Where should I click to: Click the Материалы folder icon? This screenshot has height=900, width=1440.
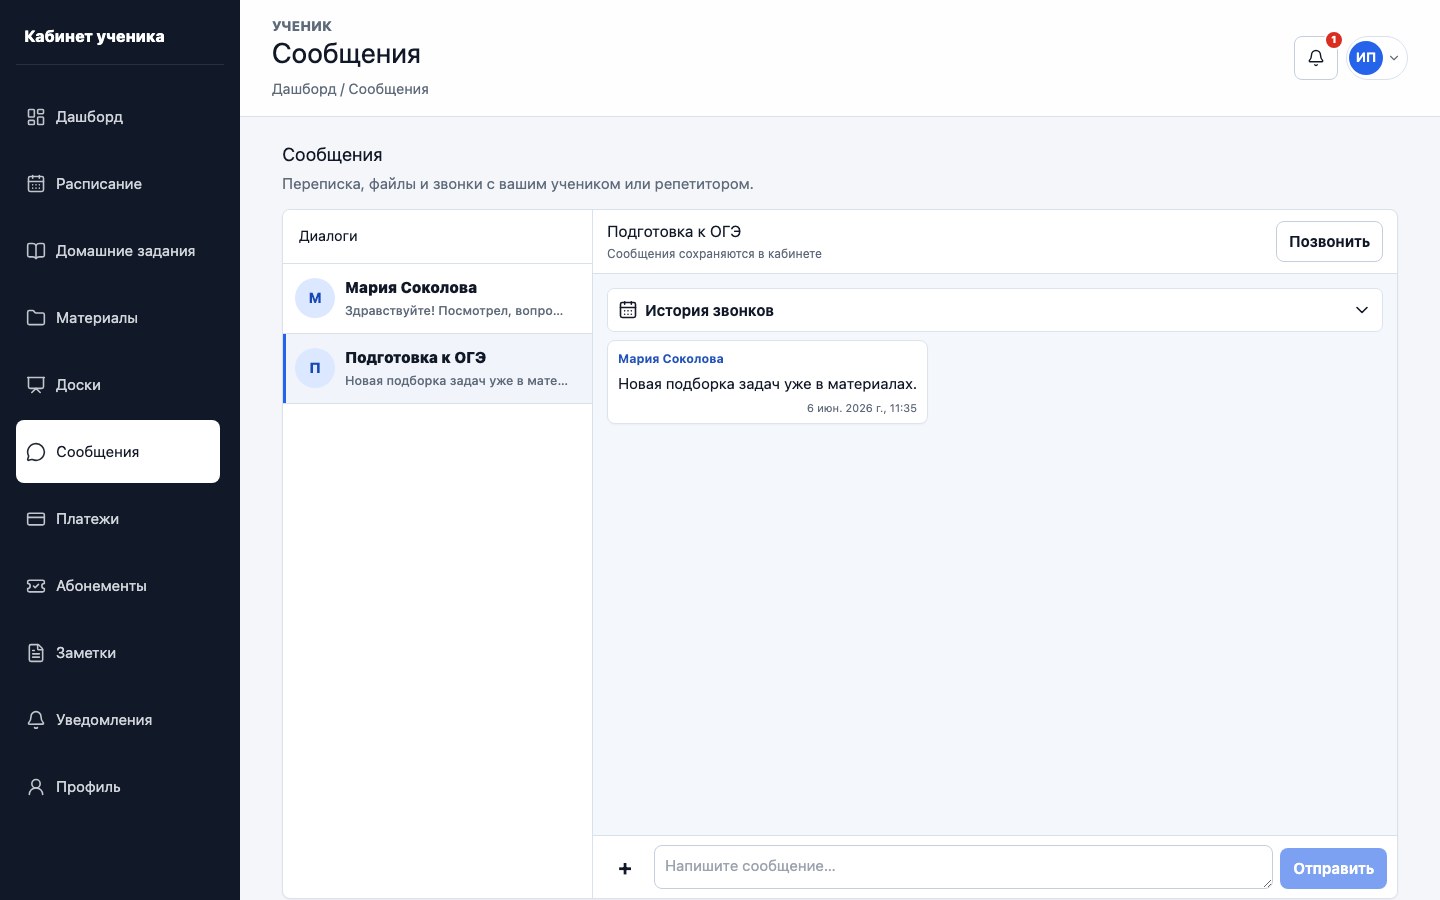tap(36, 318)
